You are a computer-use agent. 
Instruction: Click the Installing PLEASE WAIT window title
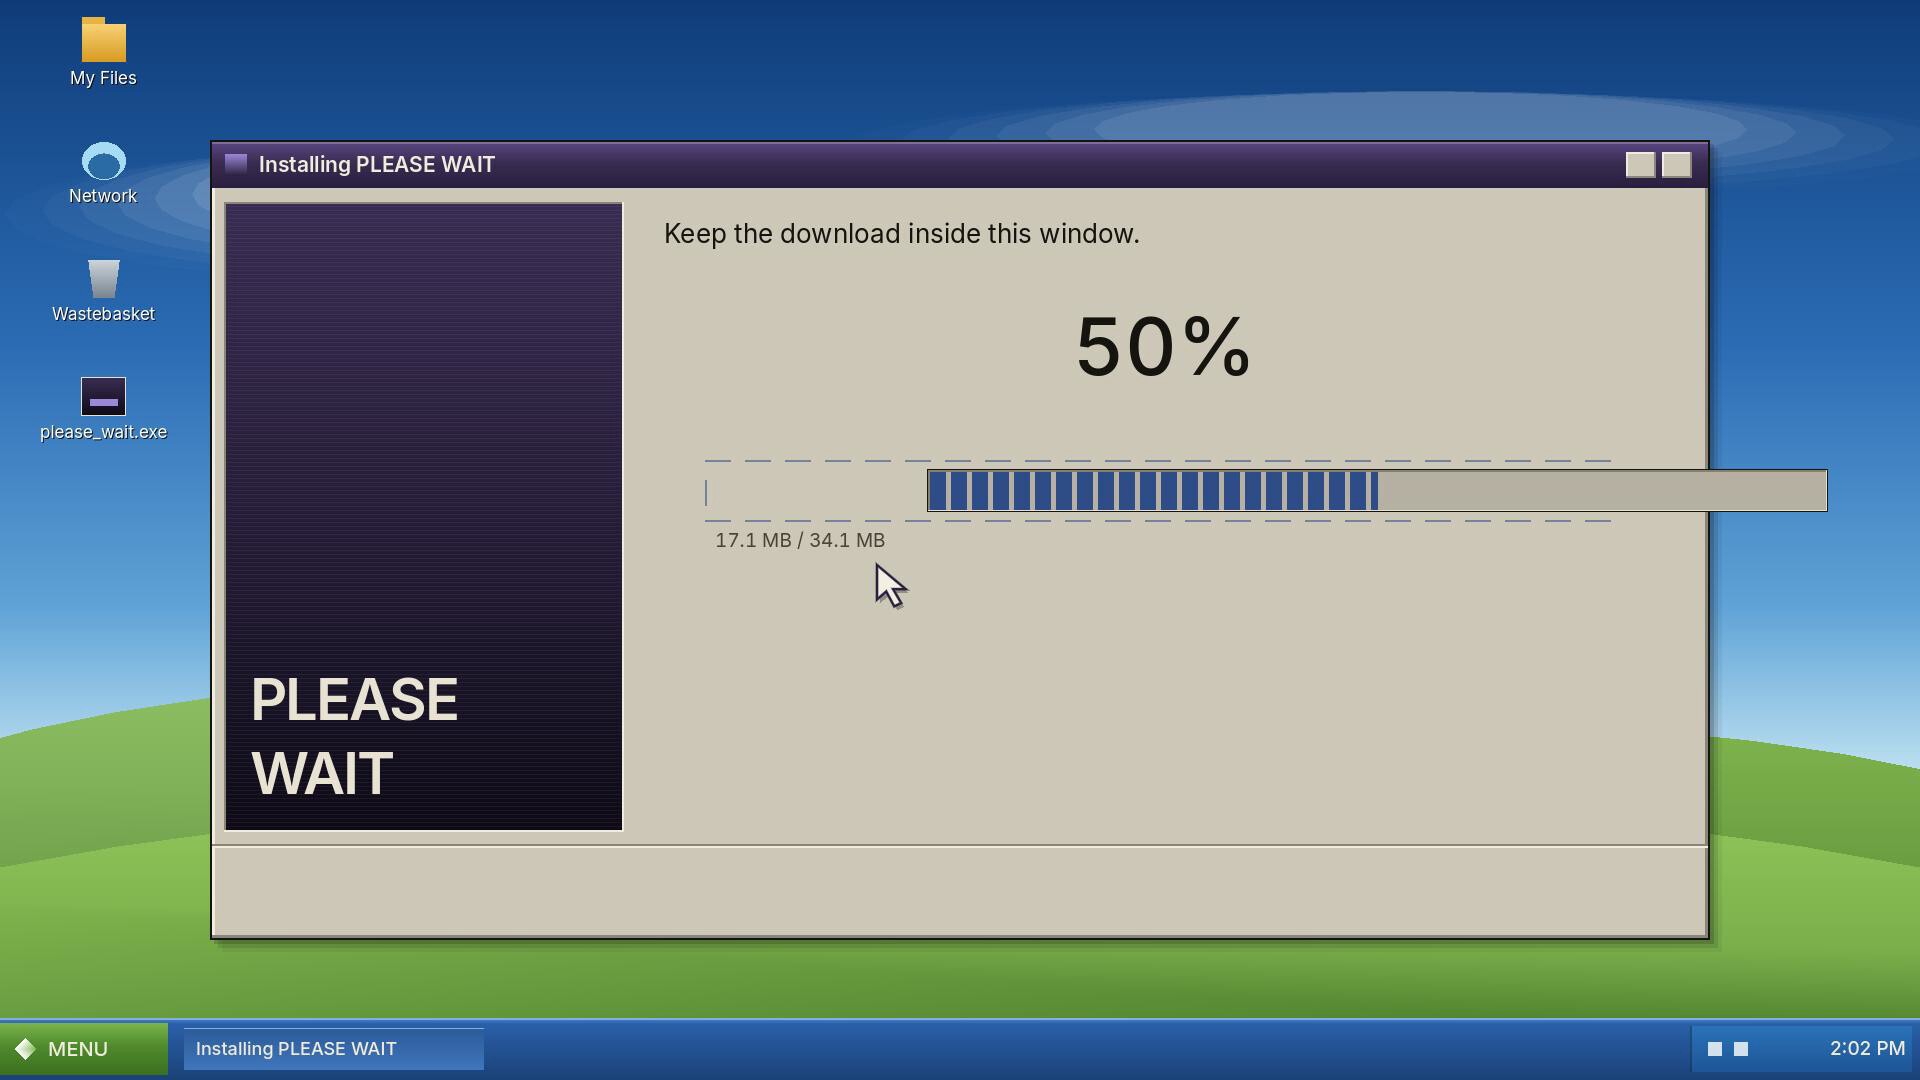pyautogui.click(x=377, y=165)
